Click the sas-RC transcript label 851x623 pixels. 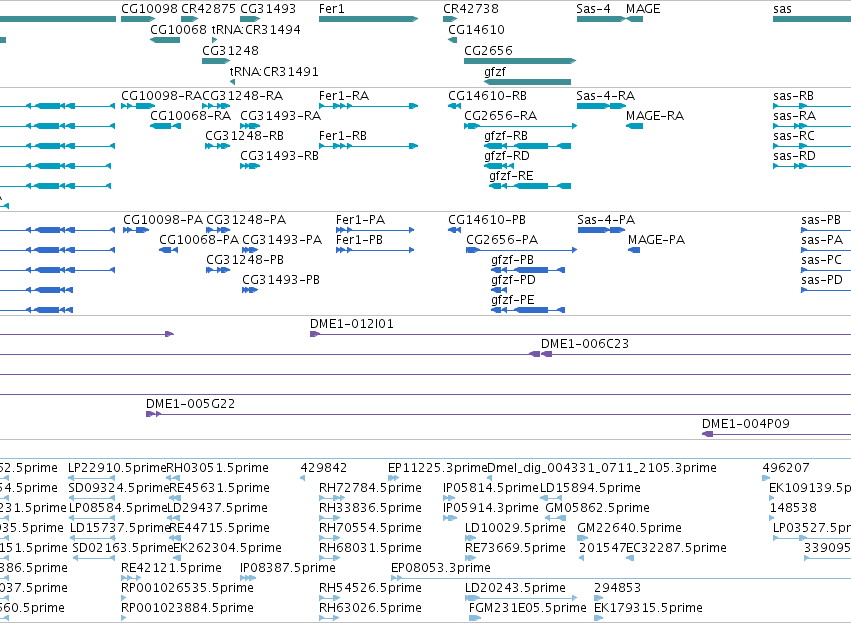[x=794, y=136]
